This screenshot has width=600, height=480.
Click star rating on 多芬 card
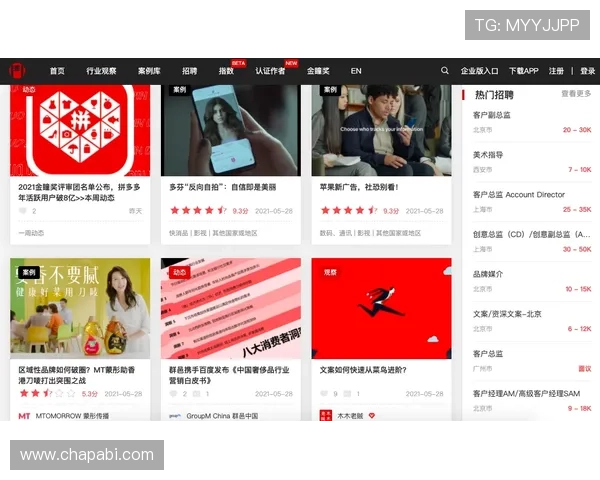(x=198, y=211)
